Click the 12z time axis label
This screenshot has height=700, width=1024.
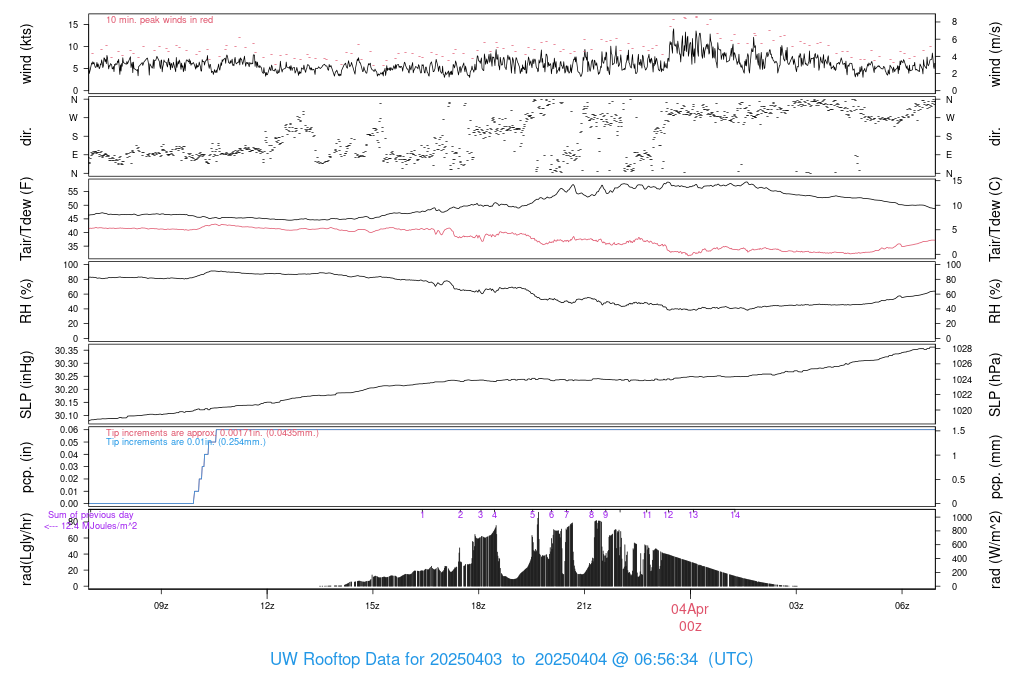[267, 605]
